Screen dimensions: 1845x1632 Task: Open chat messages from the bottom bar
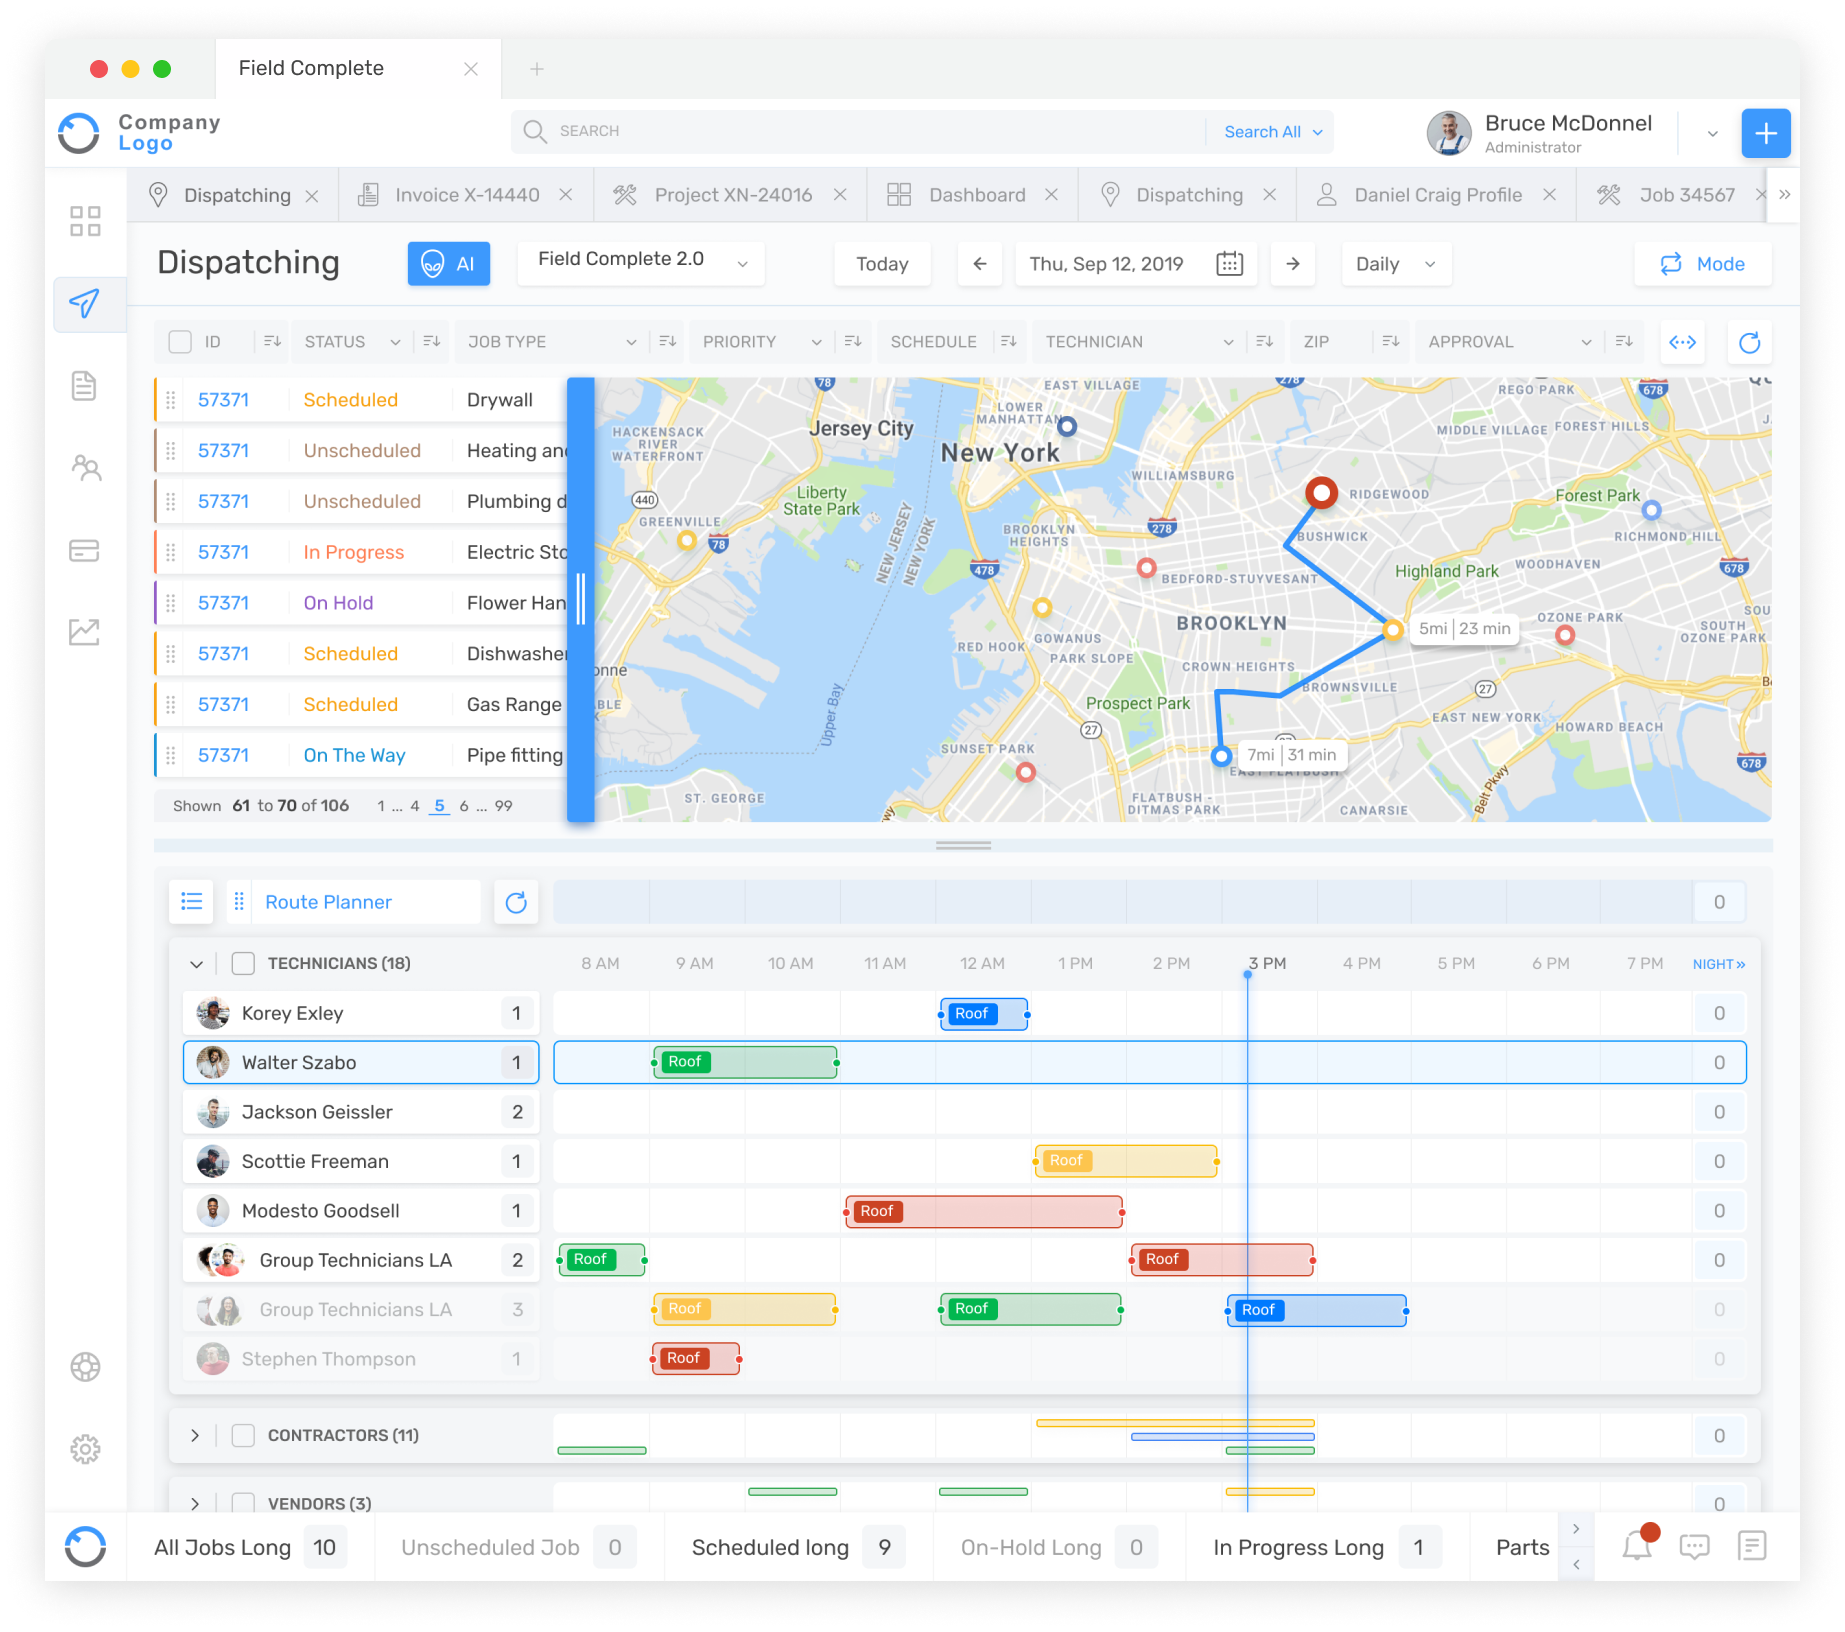(x=1696, y=1546)
